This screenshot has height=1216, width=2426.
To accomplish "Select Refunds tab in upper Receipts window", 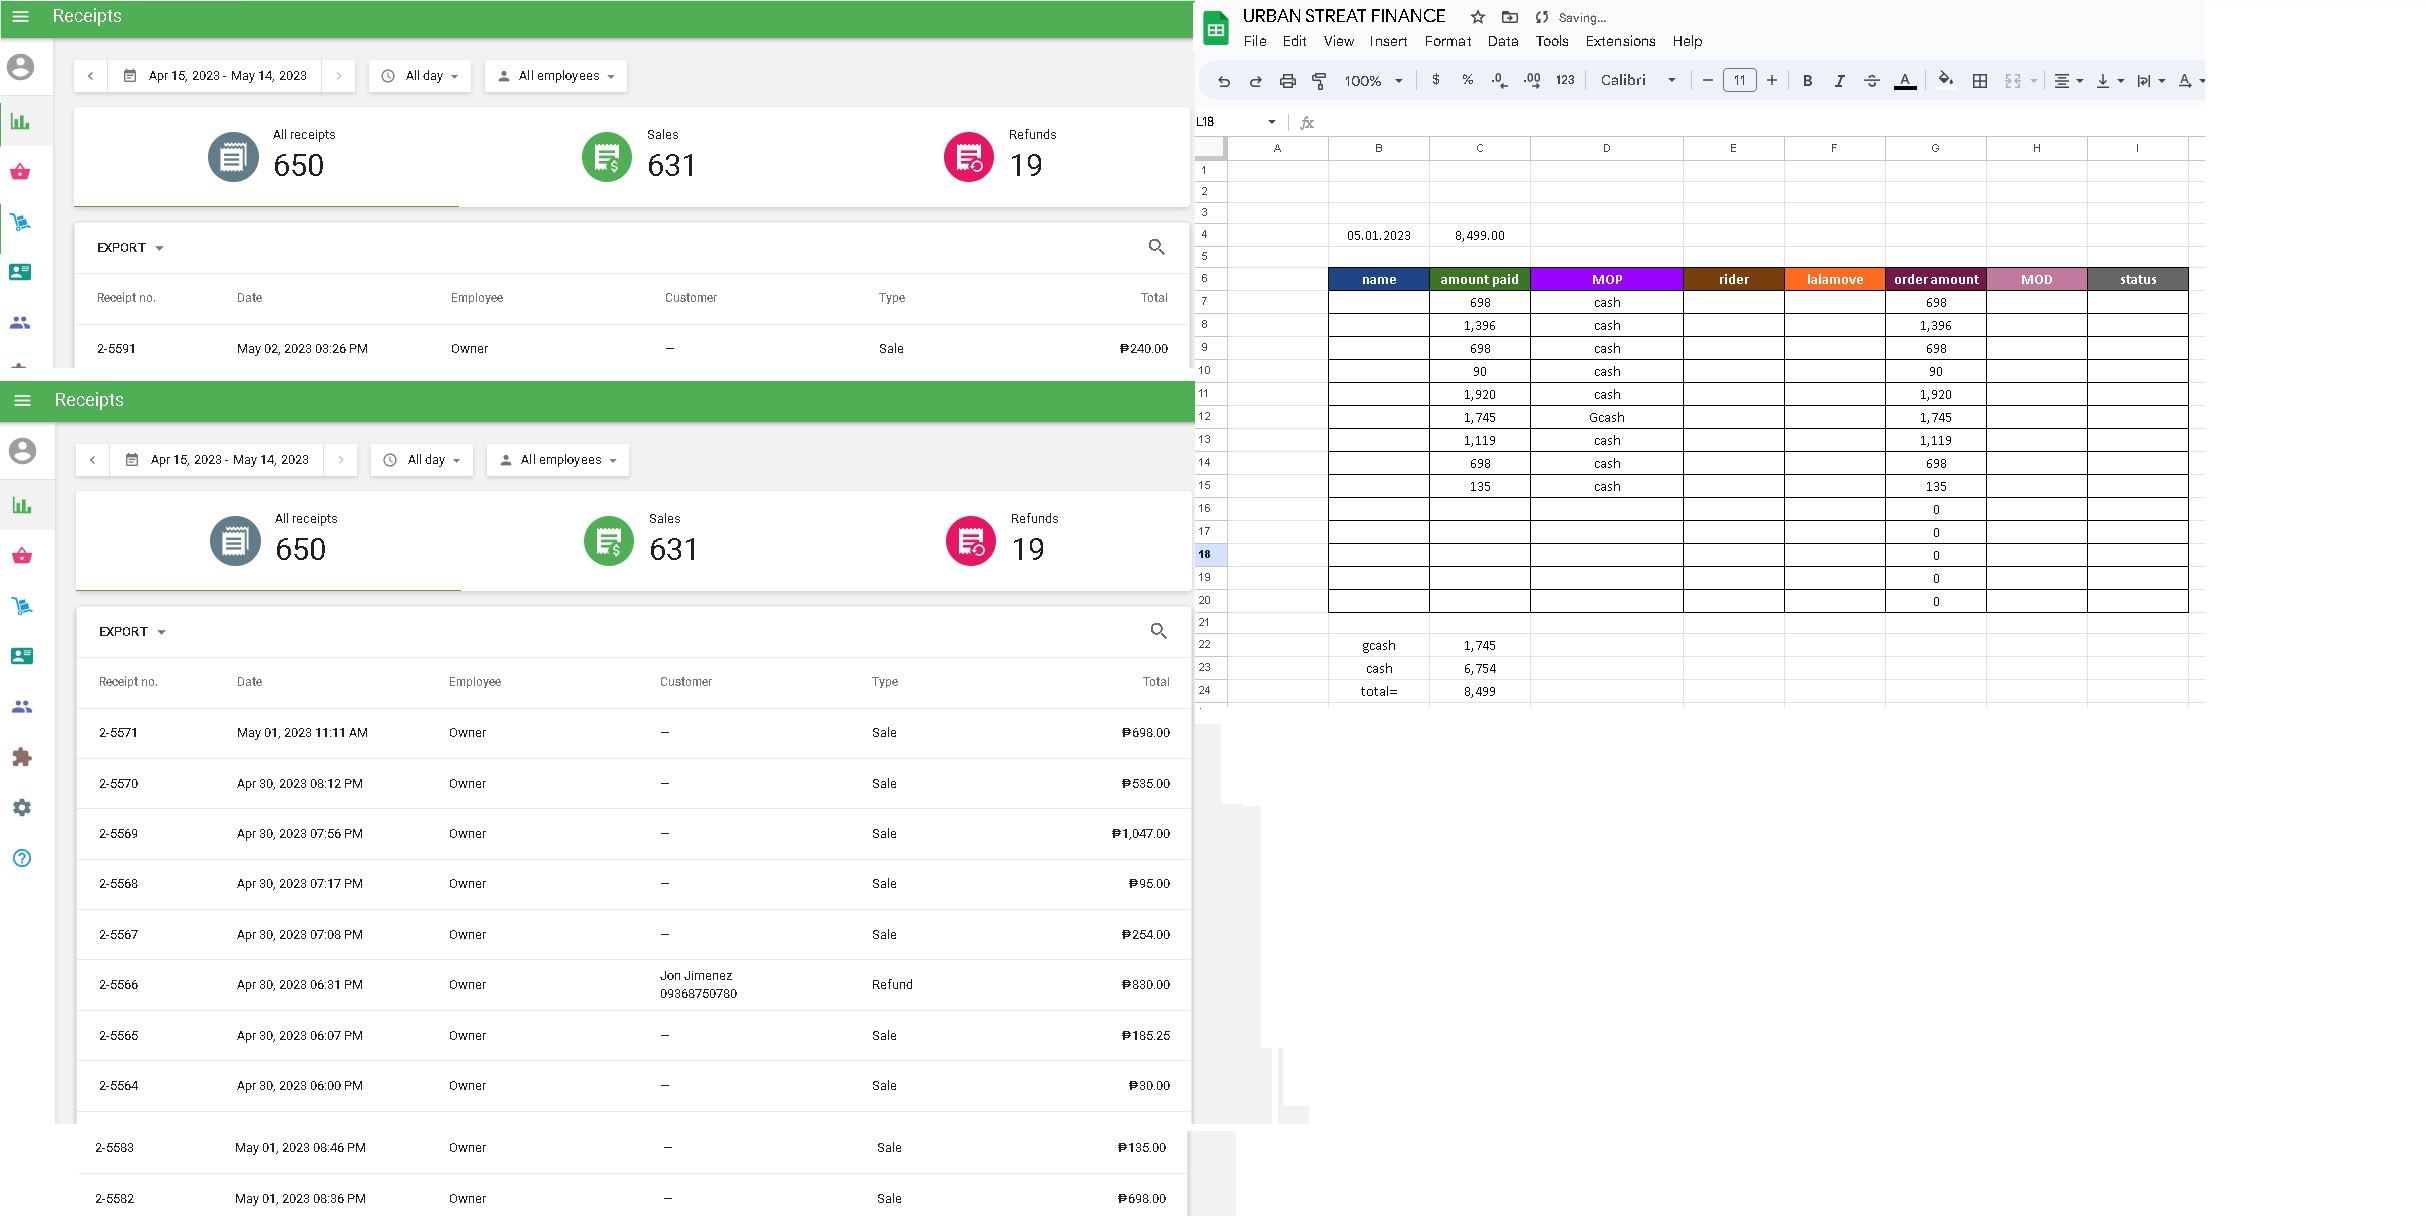I will [1000, 157].
